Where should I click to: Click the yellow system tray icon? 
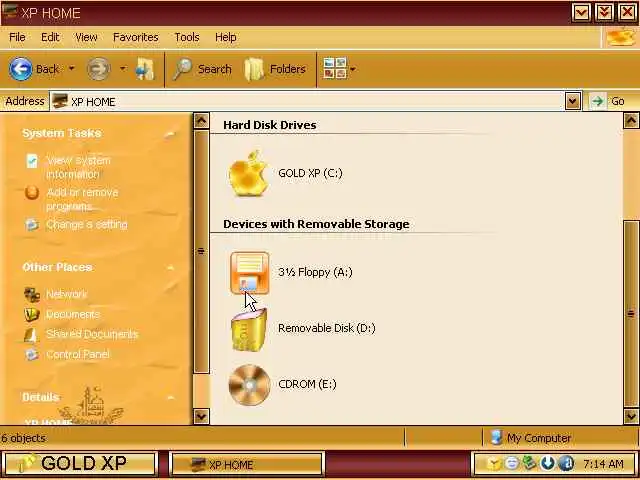click(x=494, y=464)
